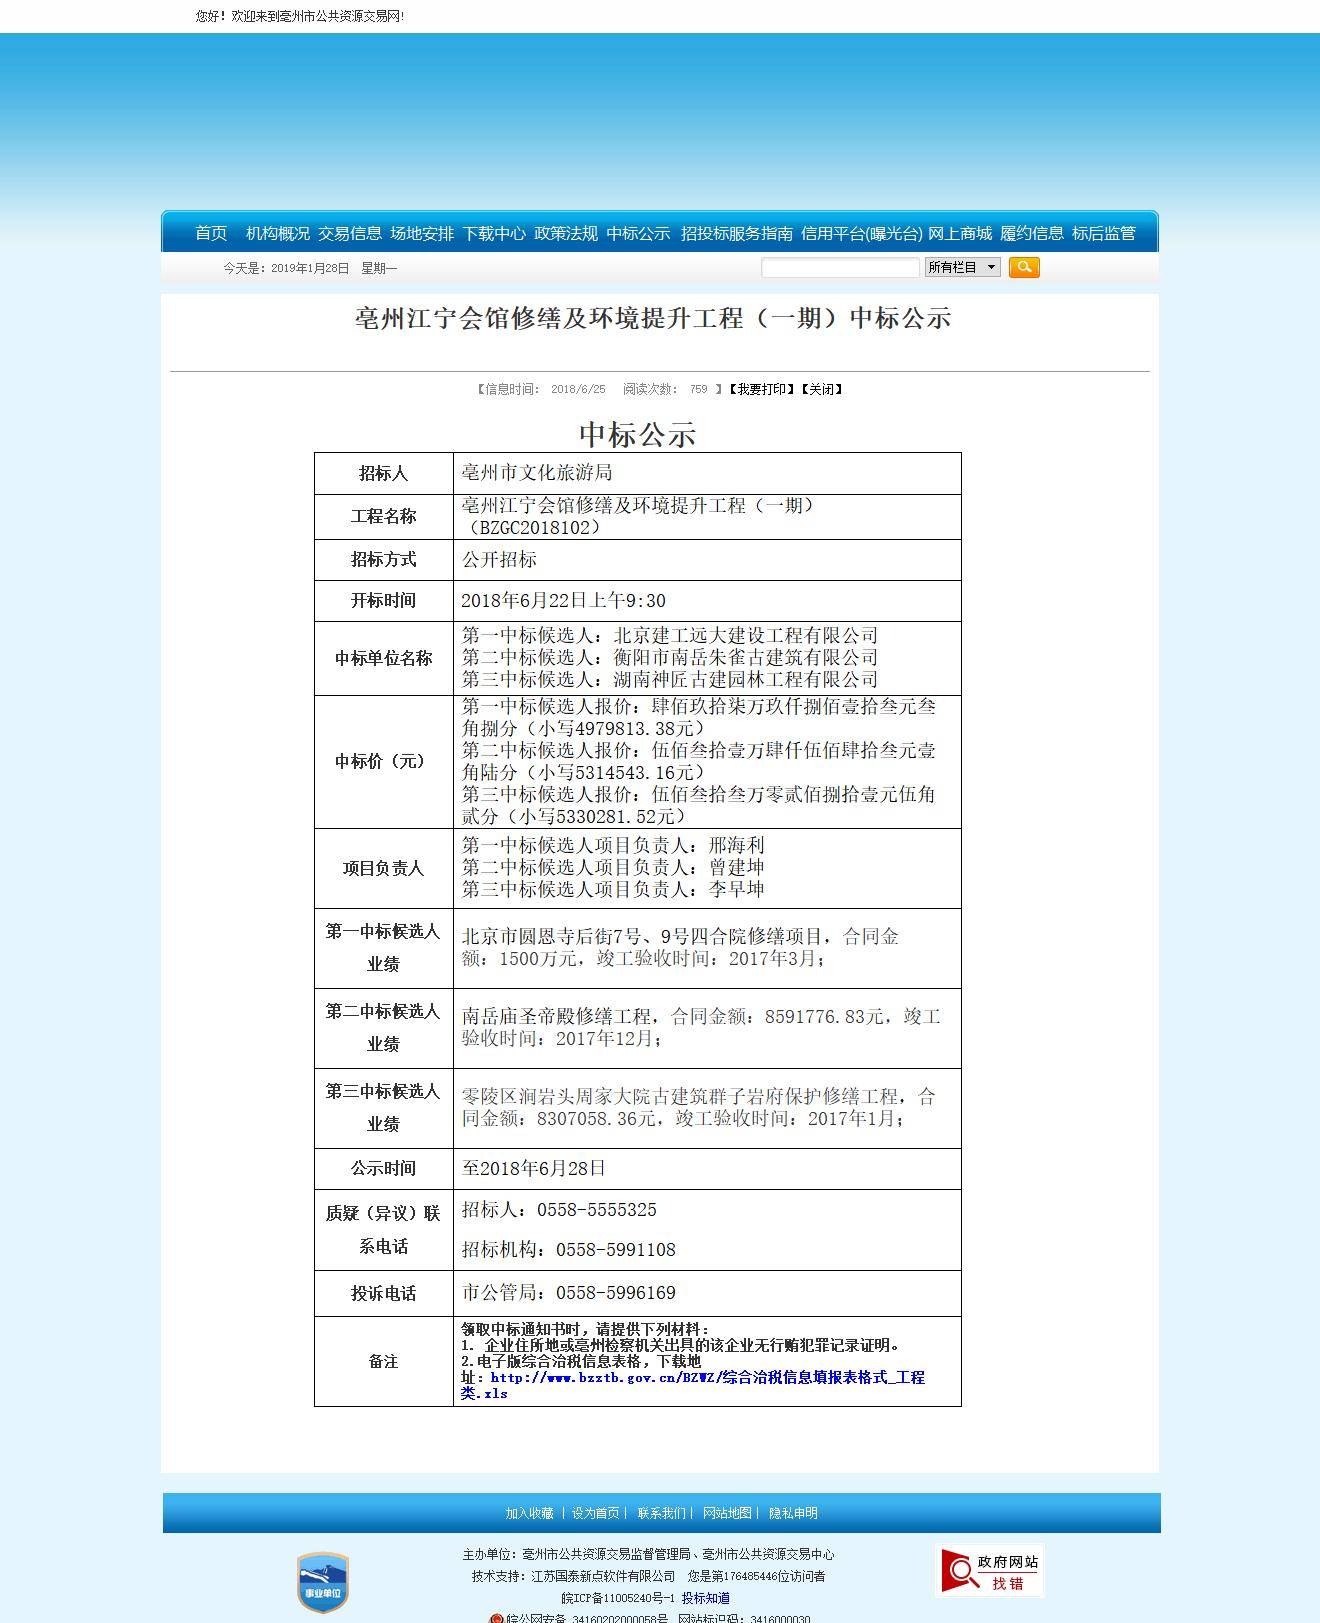Open the 机构概况 menu item
This screenshot has height=1623, width=1320.
click(x=277, y=233)
